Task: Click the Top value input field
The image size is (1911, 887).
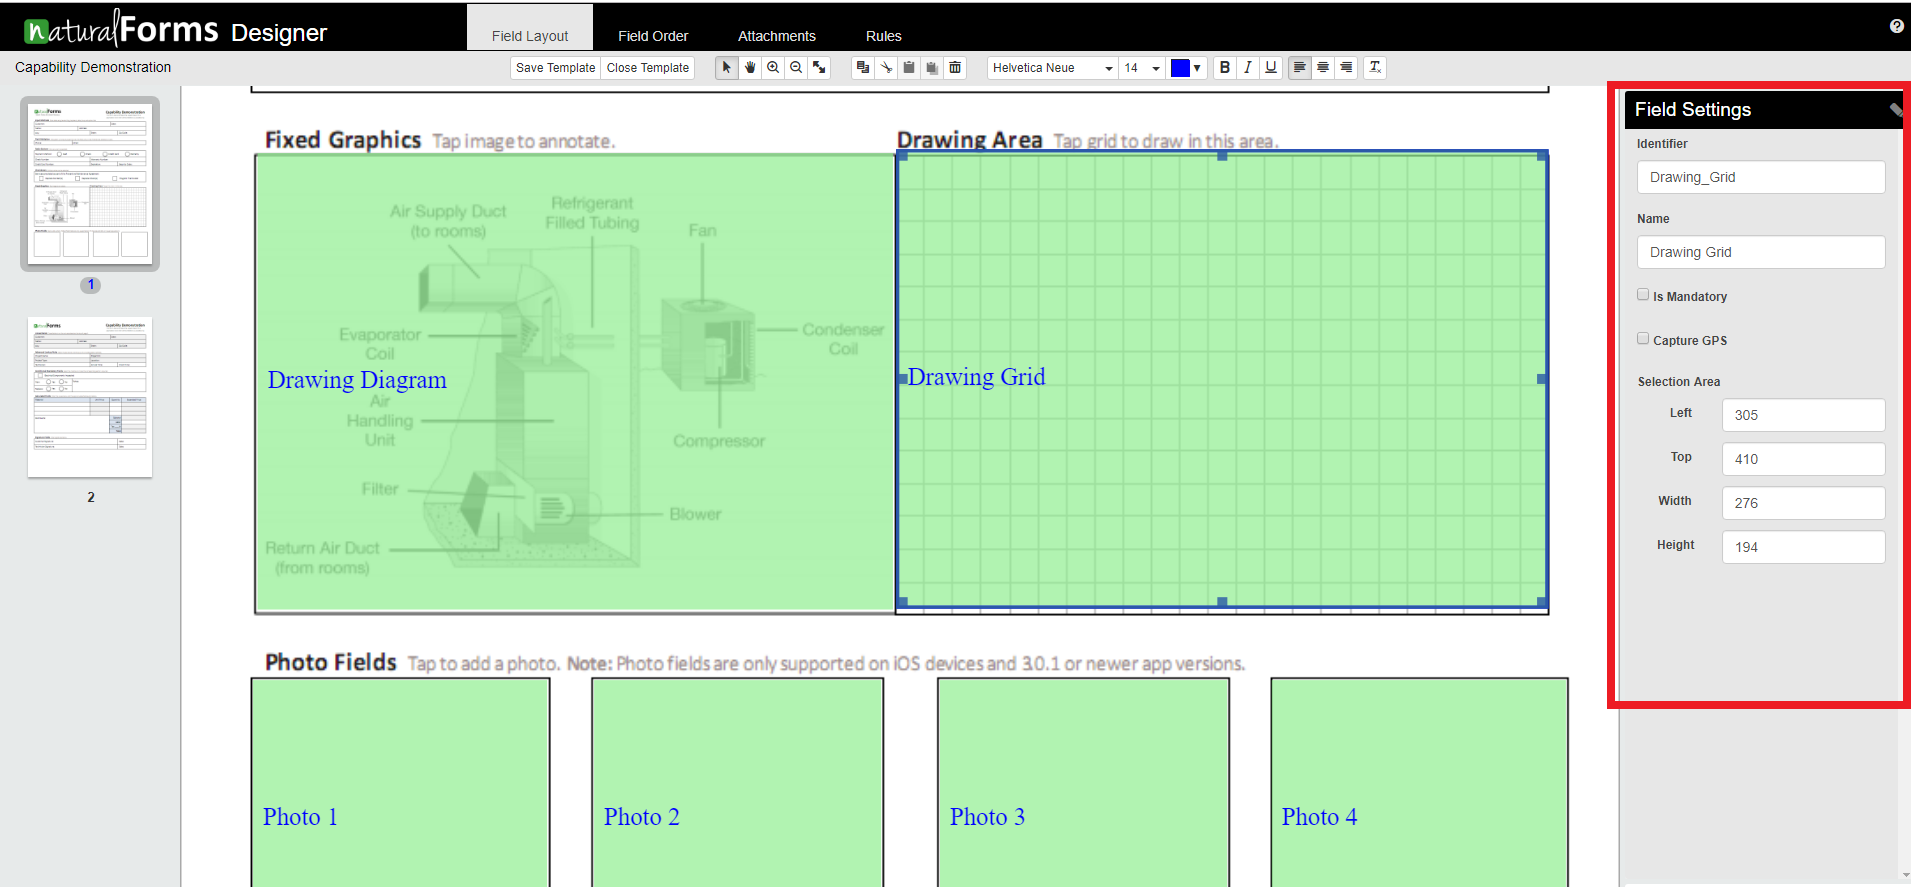Action: [1803, 459]
